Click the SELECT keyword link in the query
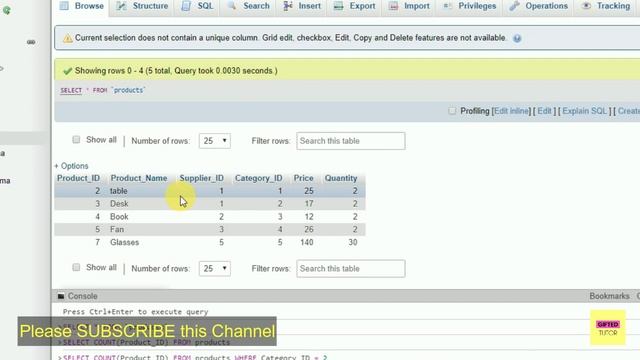The width and height of the screenshot is (640, 360). click(x=71, y=90)
